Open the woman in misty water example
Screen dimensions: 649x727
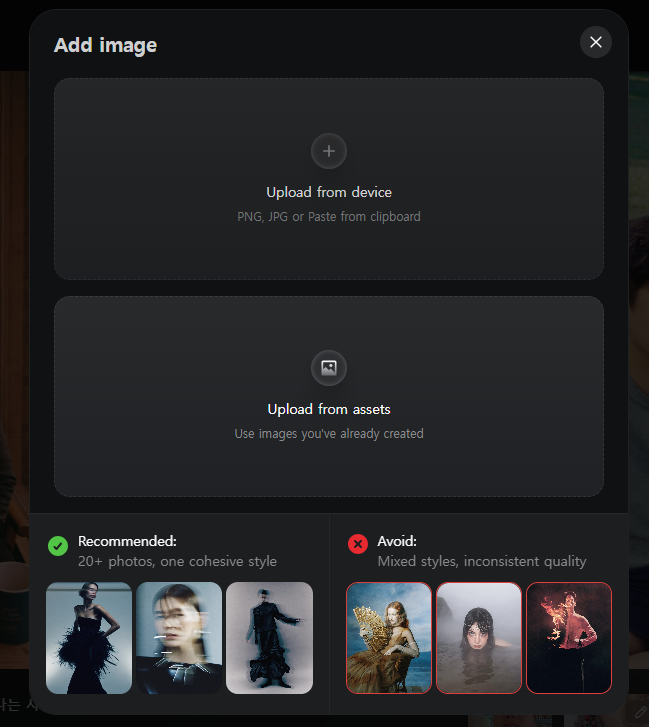pyautogui.click(x=479, y=638)
